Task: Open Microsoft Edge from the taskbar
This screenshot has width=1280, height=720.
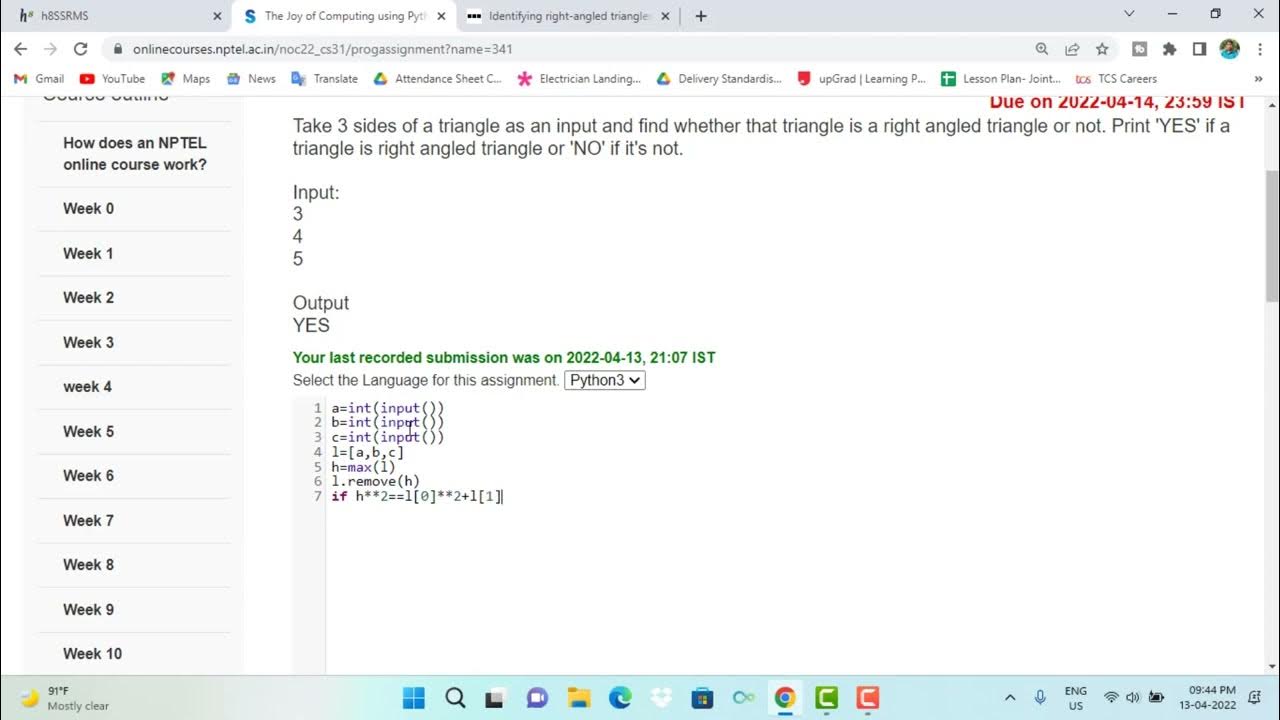Action: click(620, 698)
